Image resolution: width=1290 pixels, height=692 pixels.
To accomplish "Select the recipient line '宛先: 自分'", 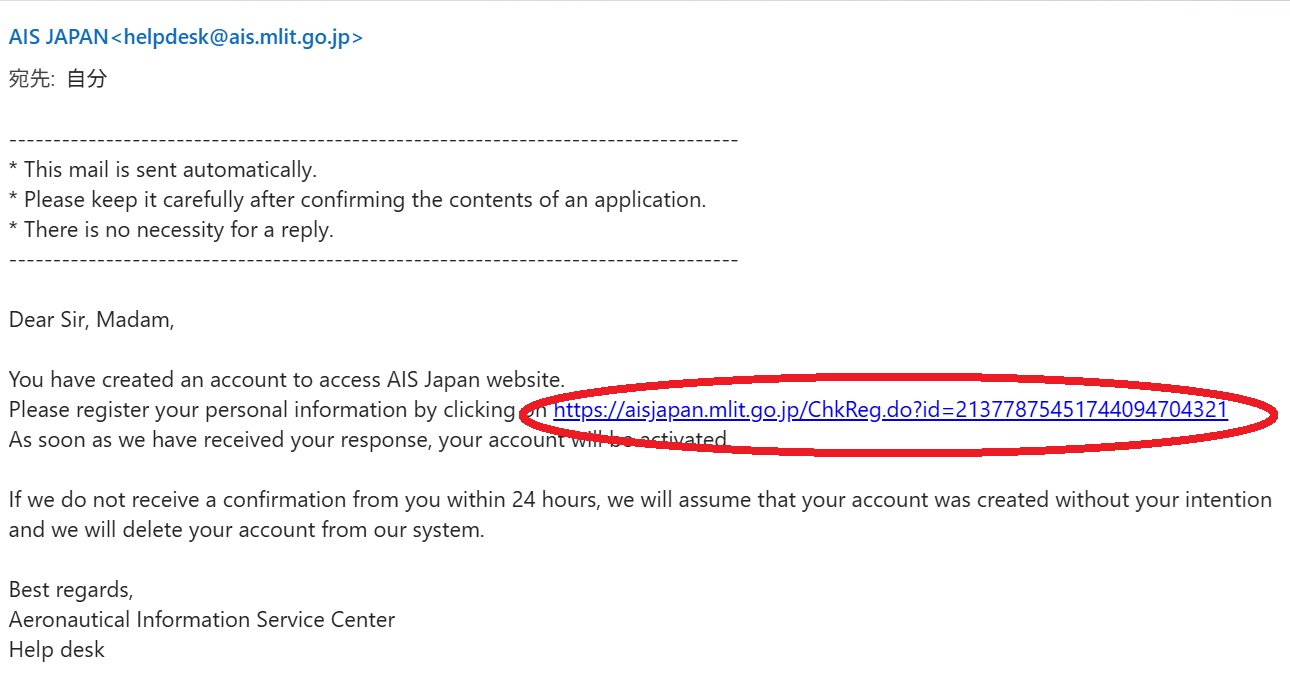I will pyautogui.click(x=58, y=79).
